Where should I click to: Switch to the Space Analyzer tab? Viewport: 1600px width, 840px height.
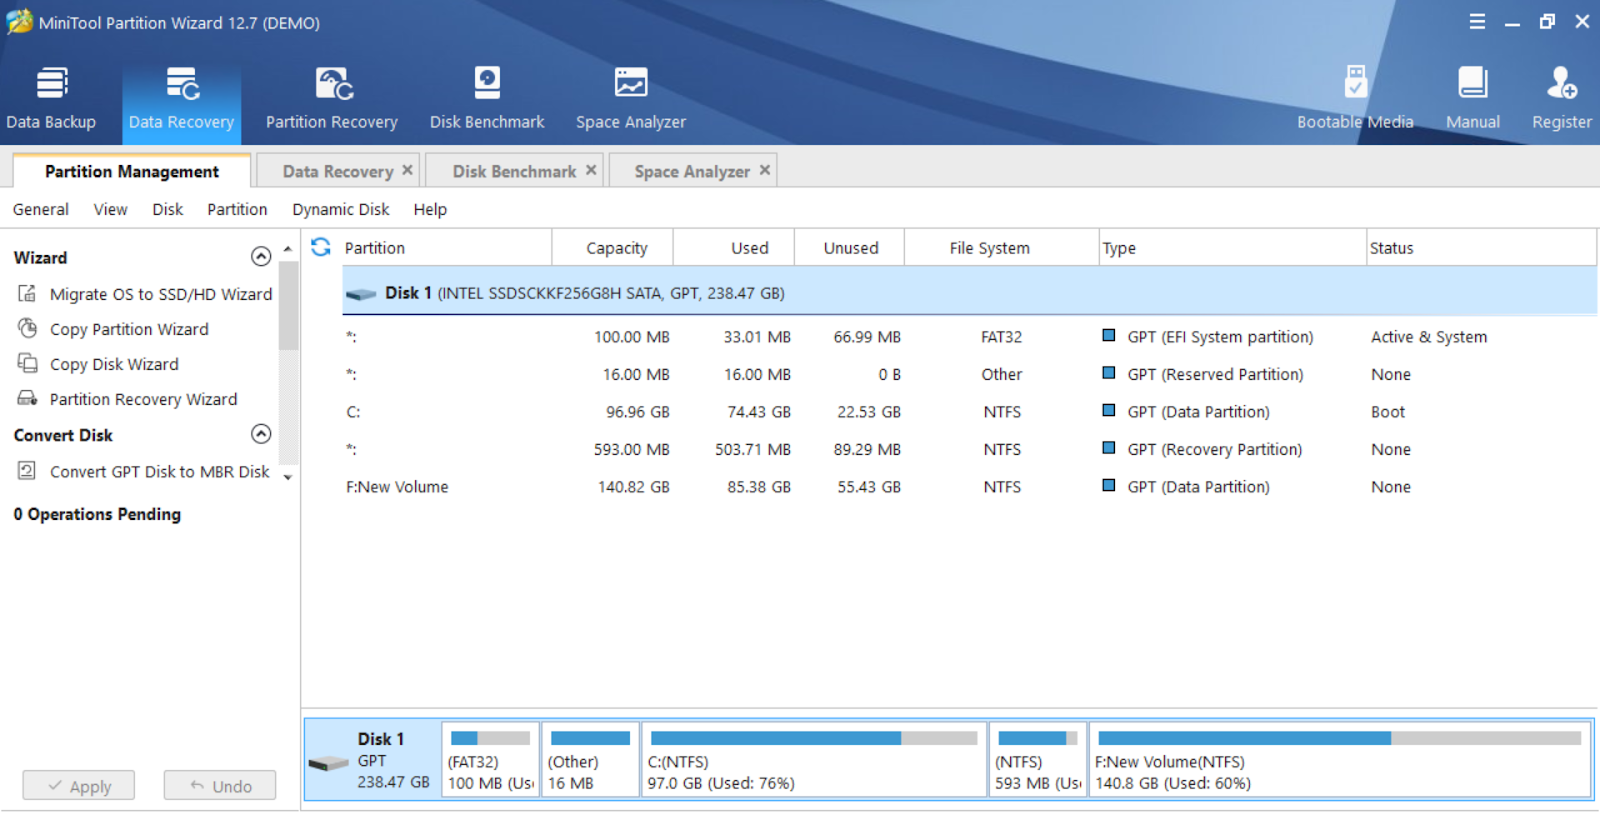691,171
